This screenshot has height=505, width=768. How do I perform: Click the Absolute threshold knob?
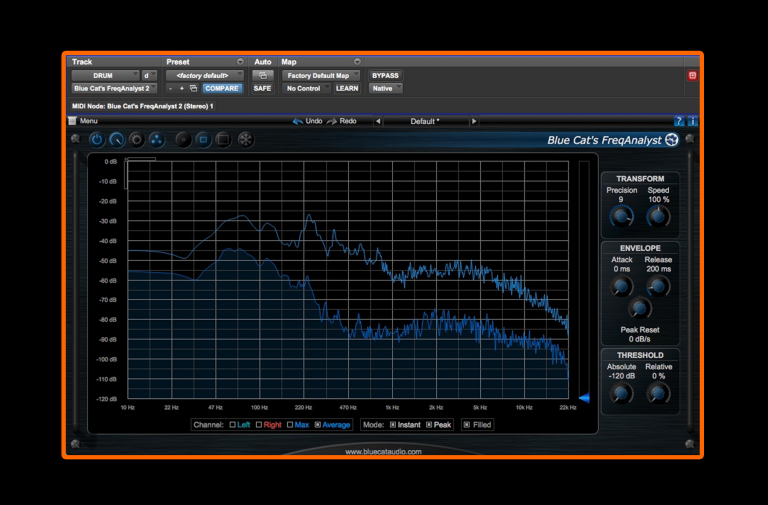[622, 393]
